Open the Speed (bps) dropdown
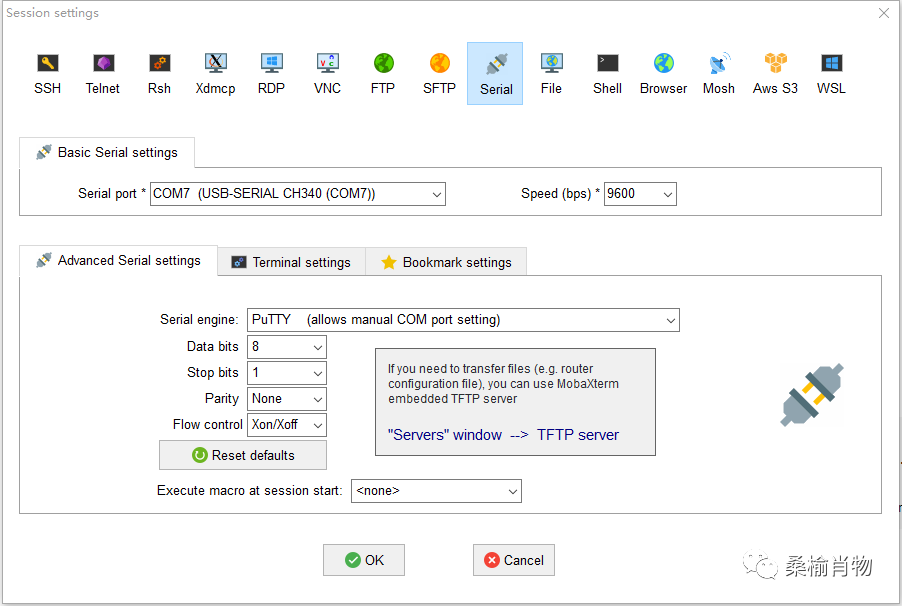The width and height of the screenshot is (902, 606). (x=640, y=194)
